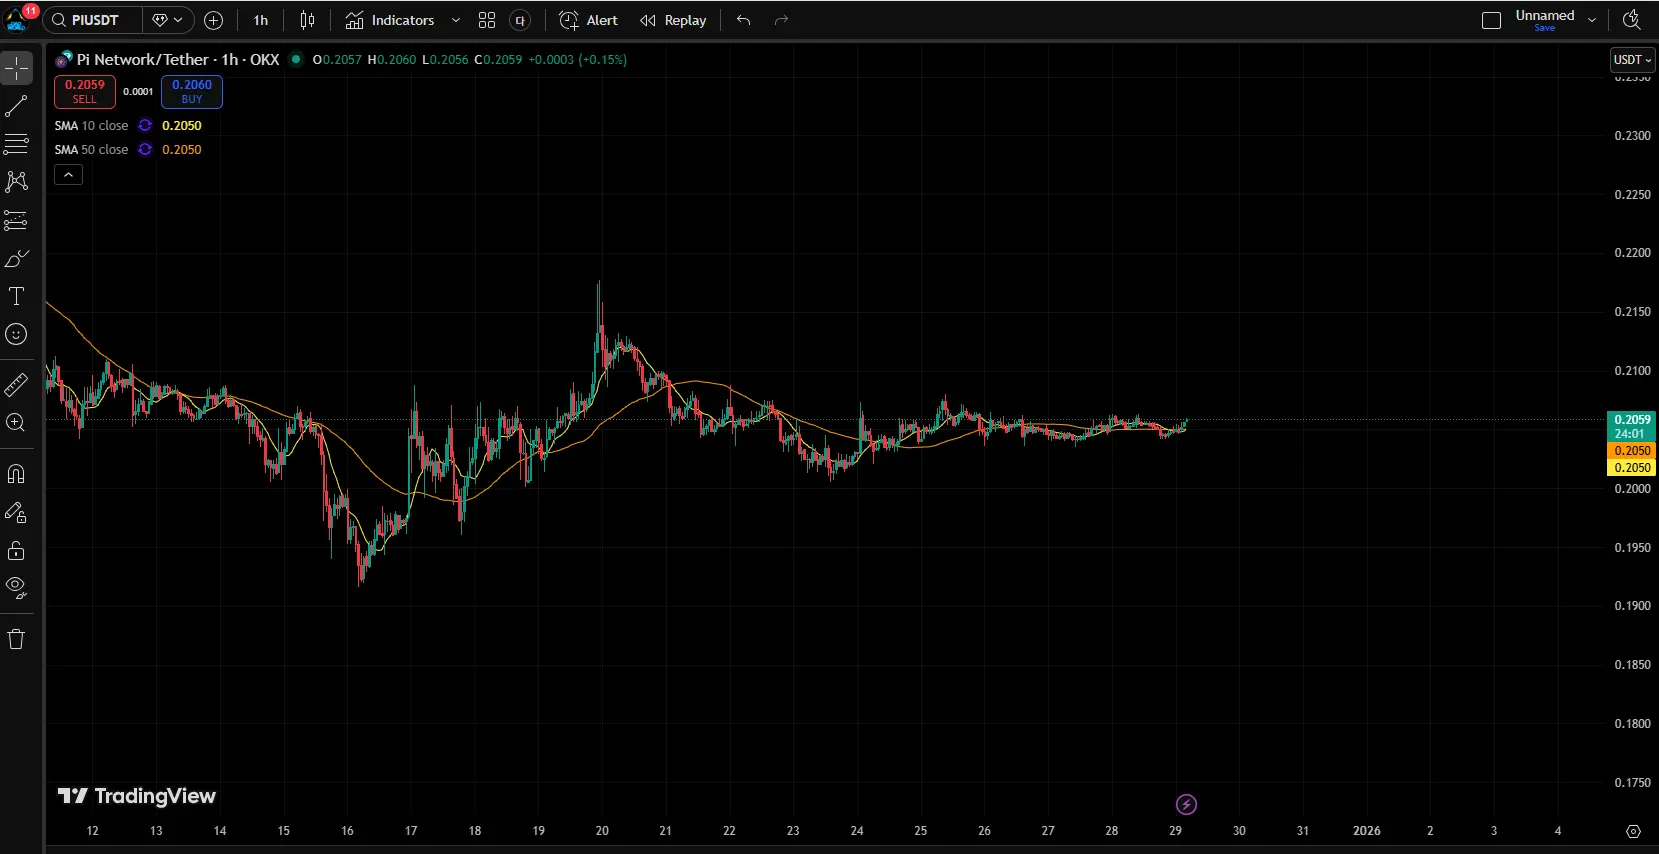Click the date 29 on time axis

click(x=1175, y=831)
